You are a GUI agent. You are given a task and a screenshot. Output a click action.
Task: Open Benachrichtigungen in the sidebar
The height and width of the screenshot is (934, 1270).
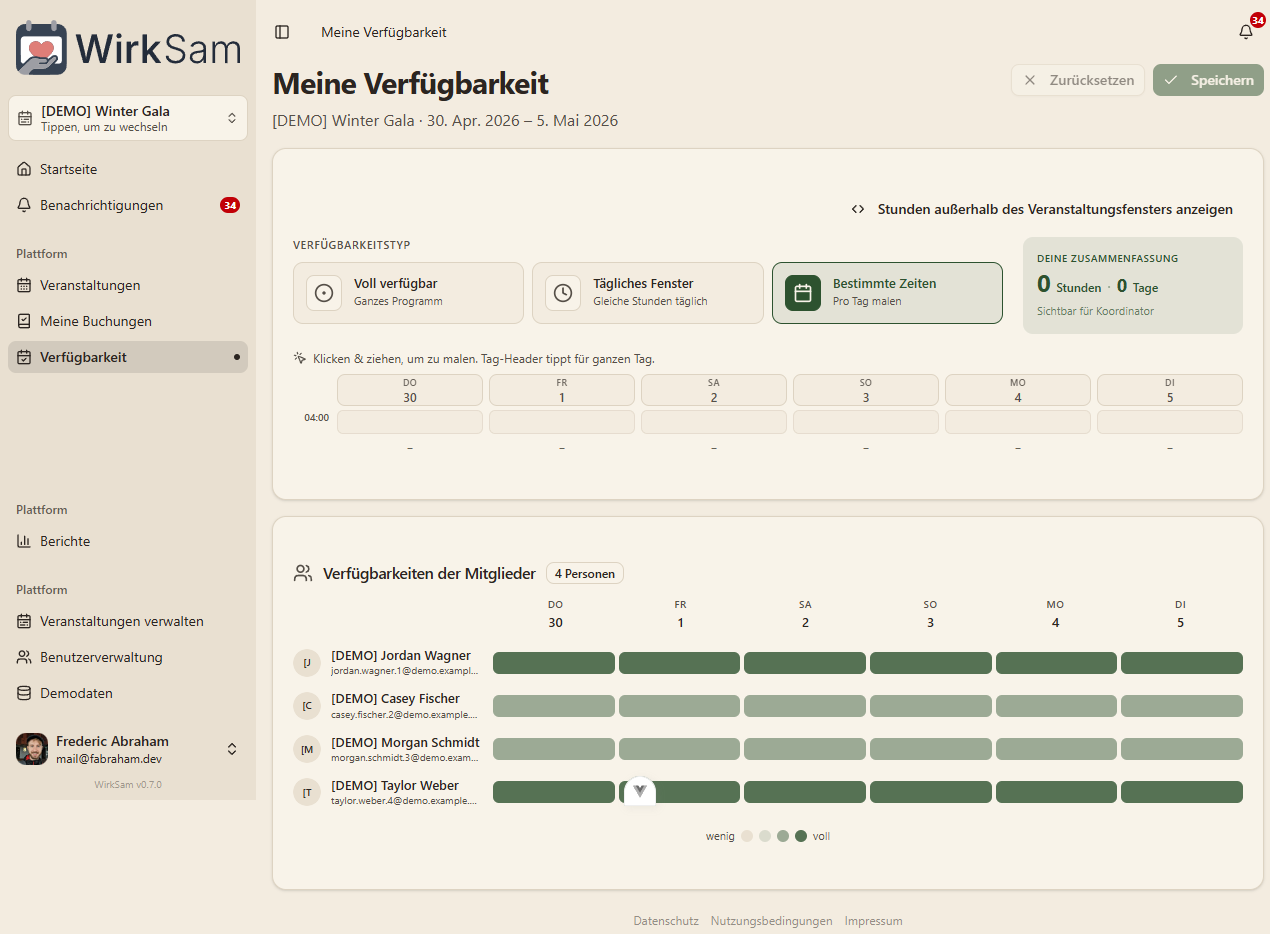coord(128,205)
